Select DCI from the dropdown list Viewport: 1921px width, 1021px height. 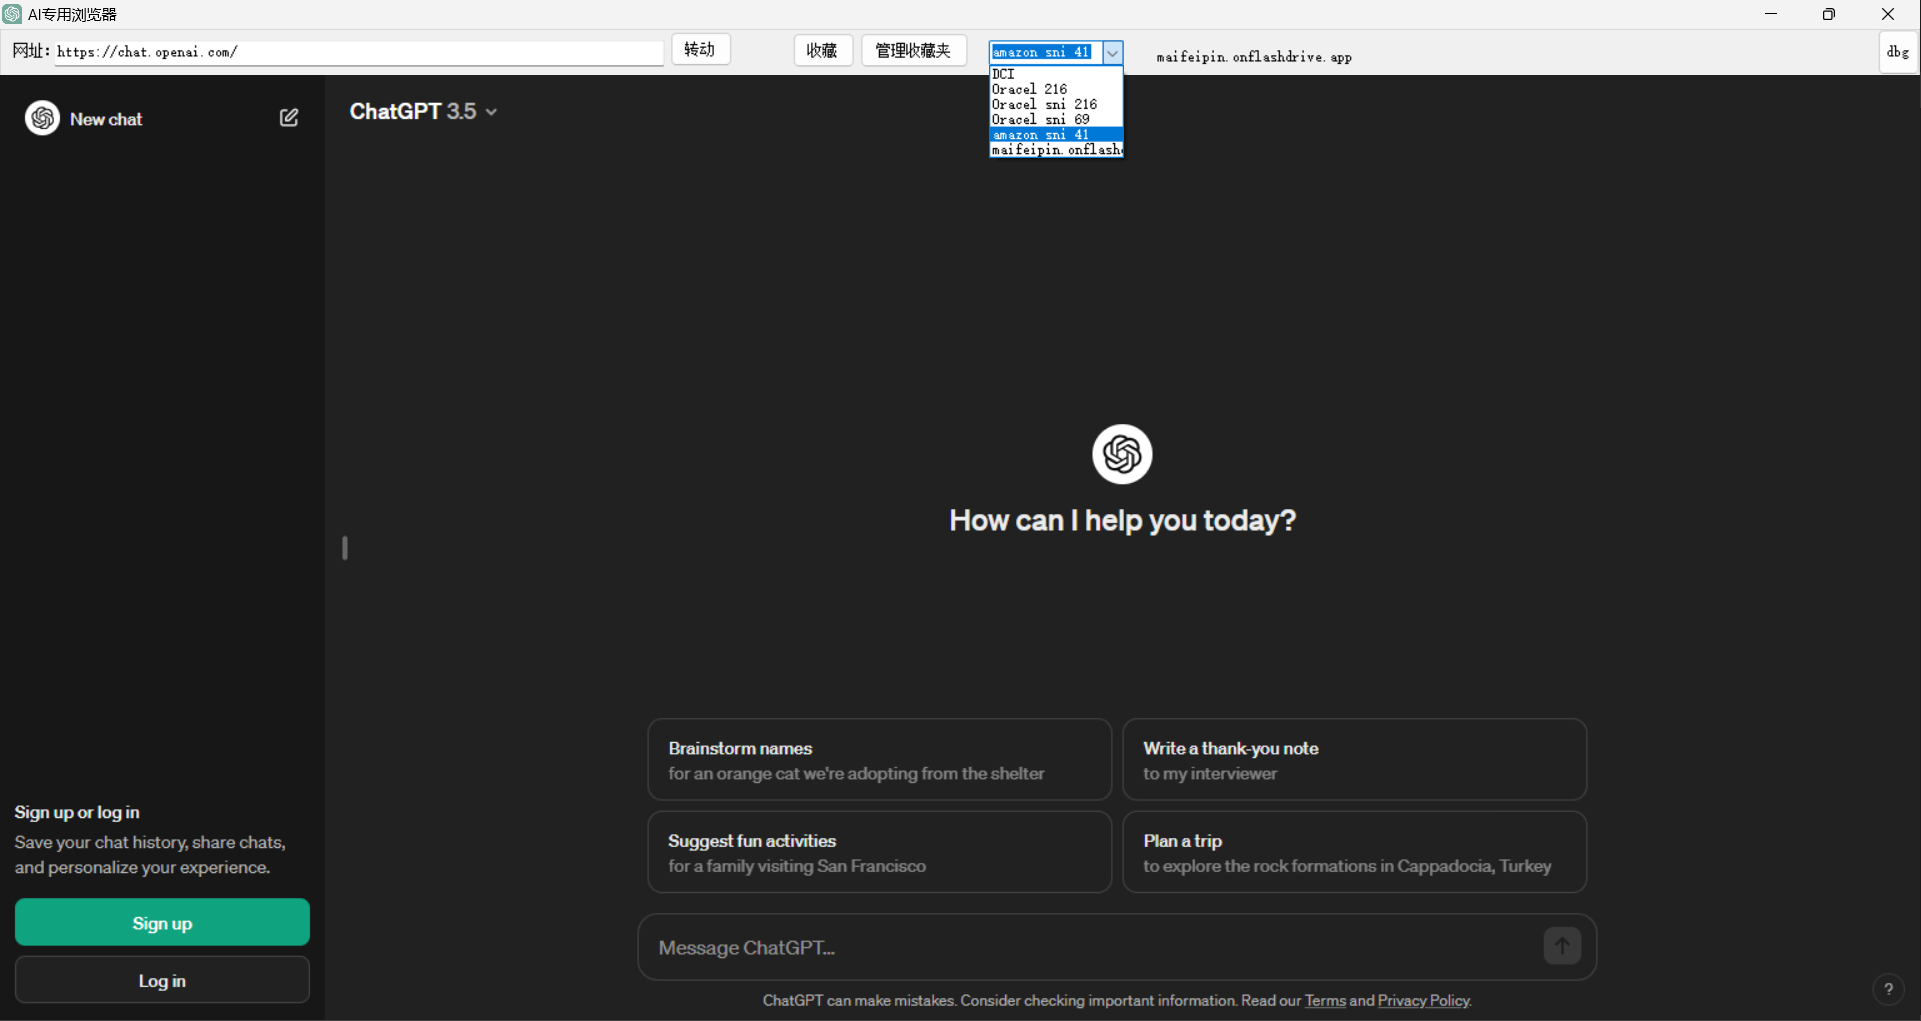pyautogui.click(x=1056, y=74)
